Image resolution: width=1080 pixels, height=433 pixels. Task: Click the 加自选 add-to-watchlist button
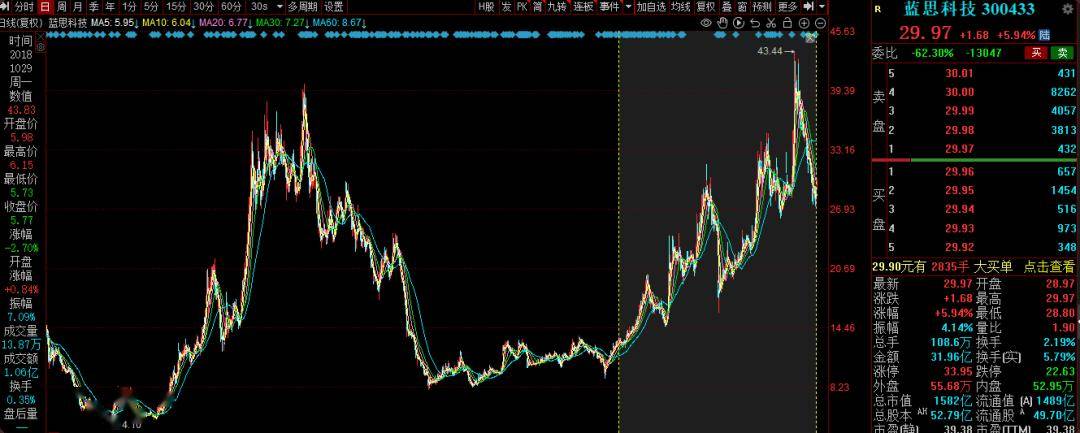[x=650, y=6]
